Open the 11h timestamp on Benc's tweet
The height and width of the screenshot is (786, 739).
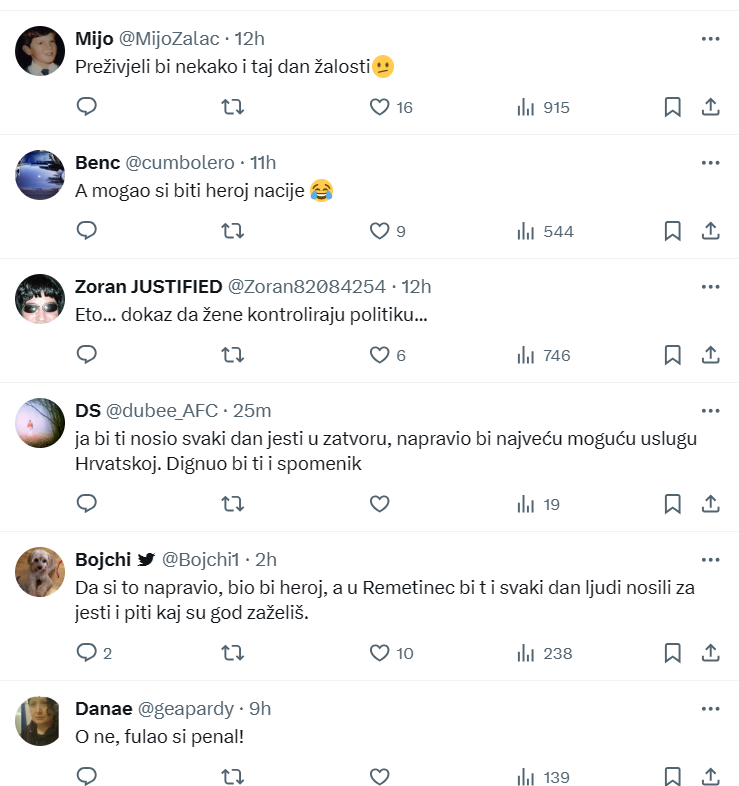(263, 162)
